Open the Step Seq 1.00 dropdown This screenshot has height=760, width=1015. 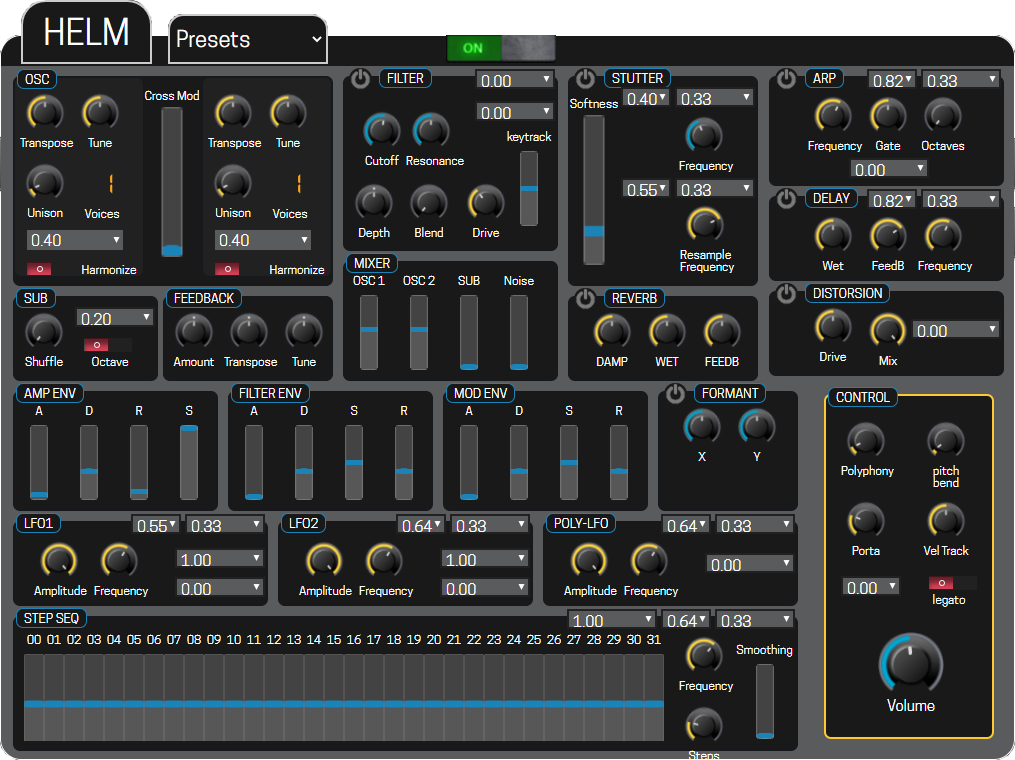tap(611, 620)
